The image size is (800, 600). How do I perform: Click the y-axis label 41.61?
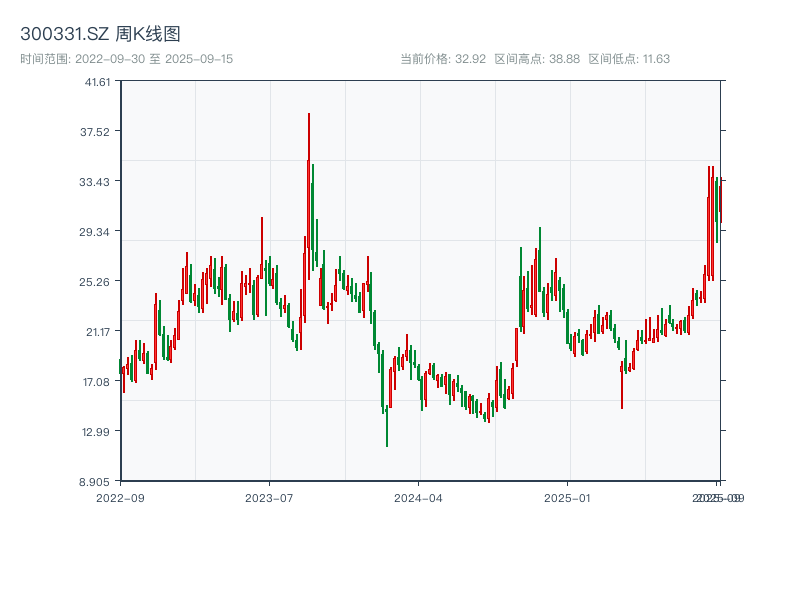pos(97,82)
